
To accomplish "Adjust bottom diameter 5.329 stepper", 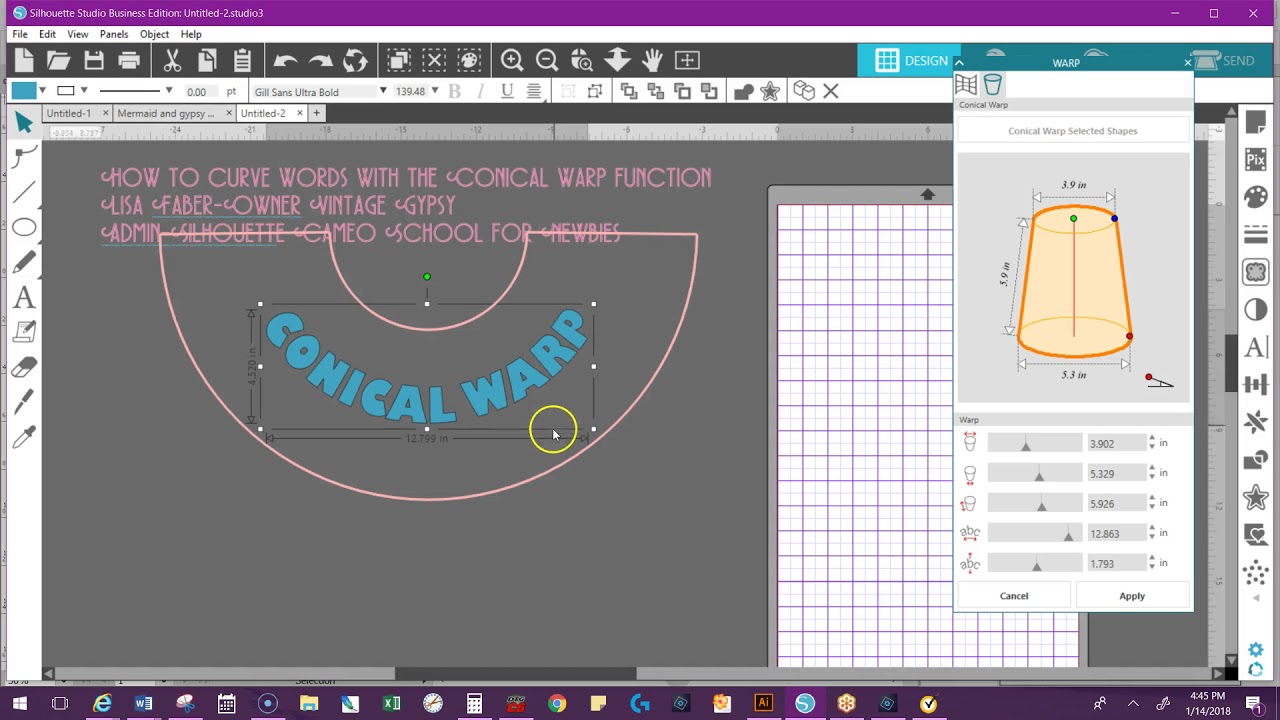I will [x=1152, y=473].
